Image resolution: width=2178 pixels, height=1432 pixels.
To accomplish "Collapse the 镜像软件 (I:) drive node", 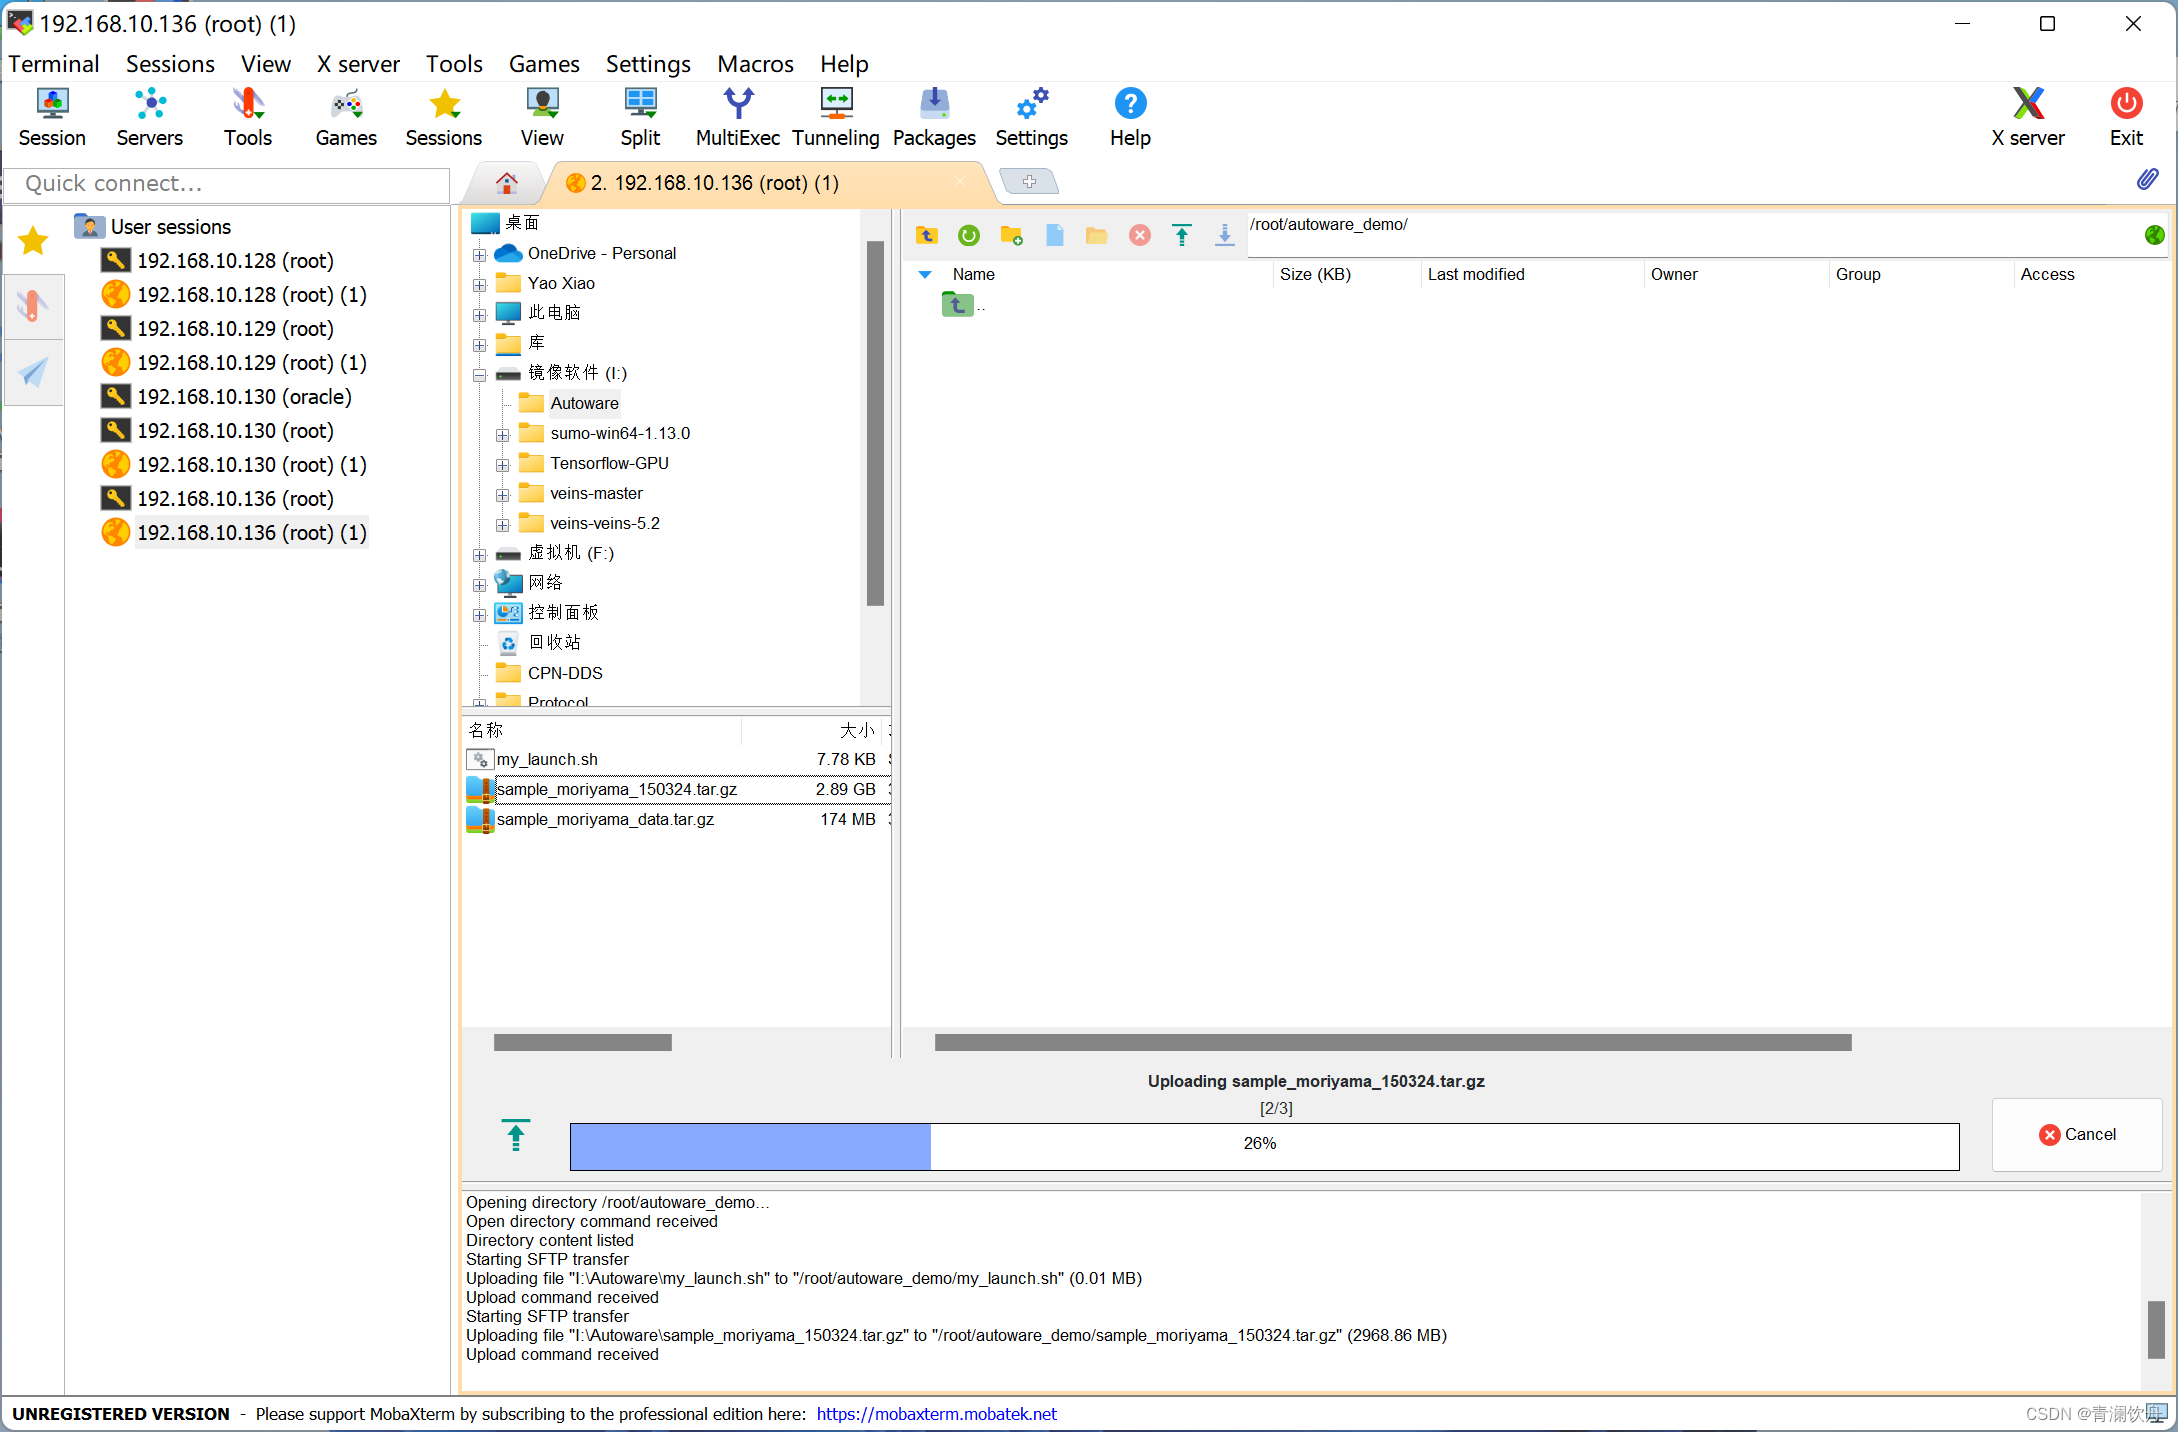I will point(480,375).
